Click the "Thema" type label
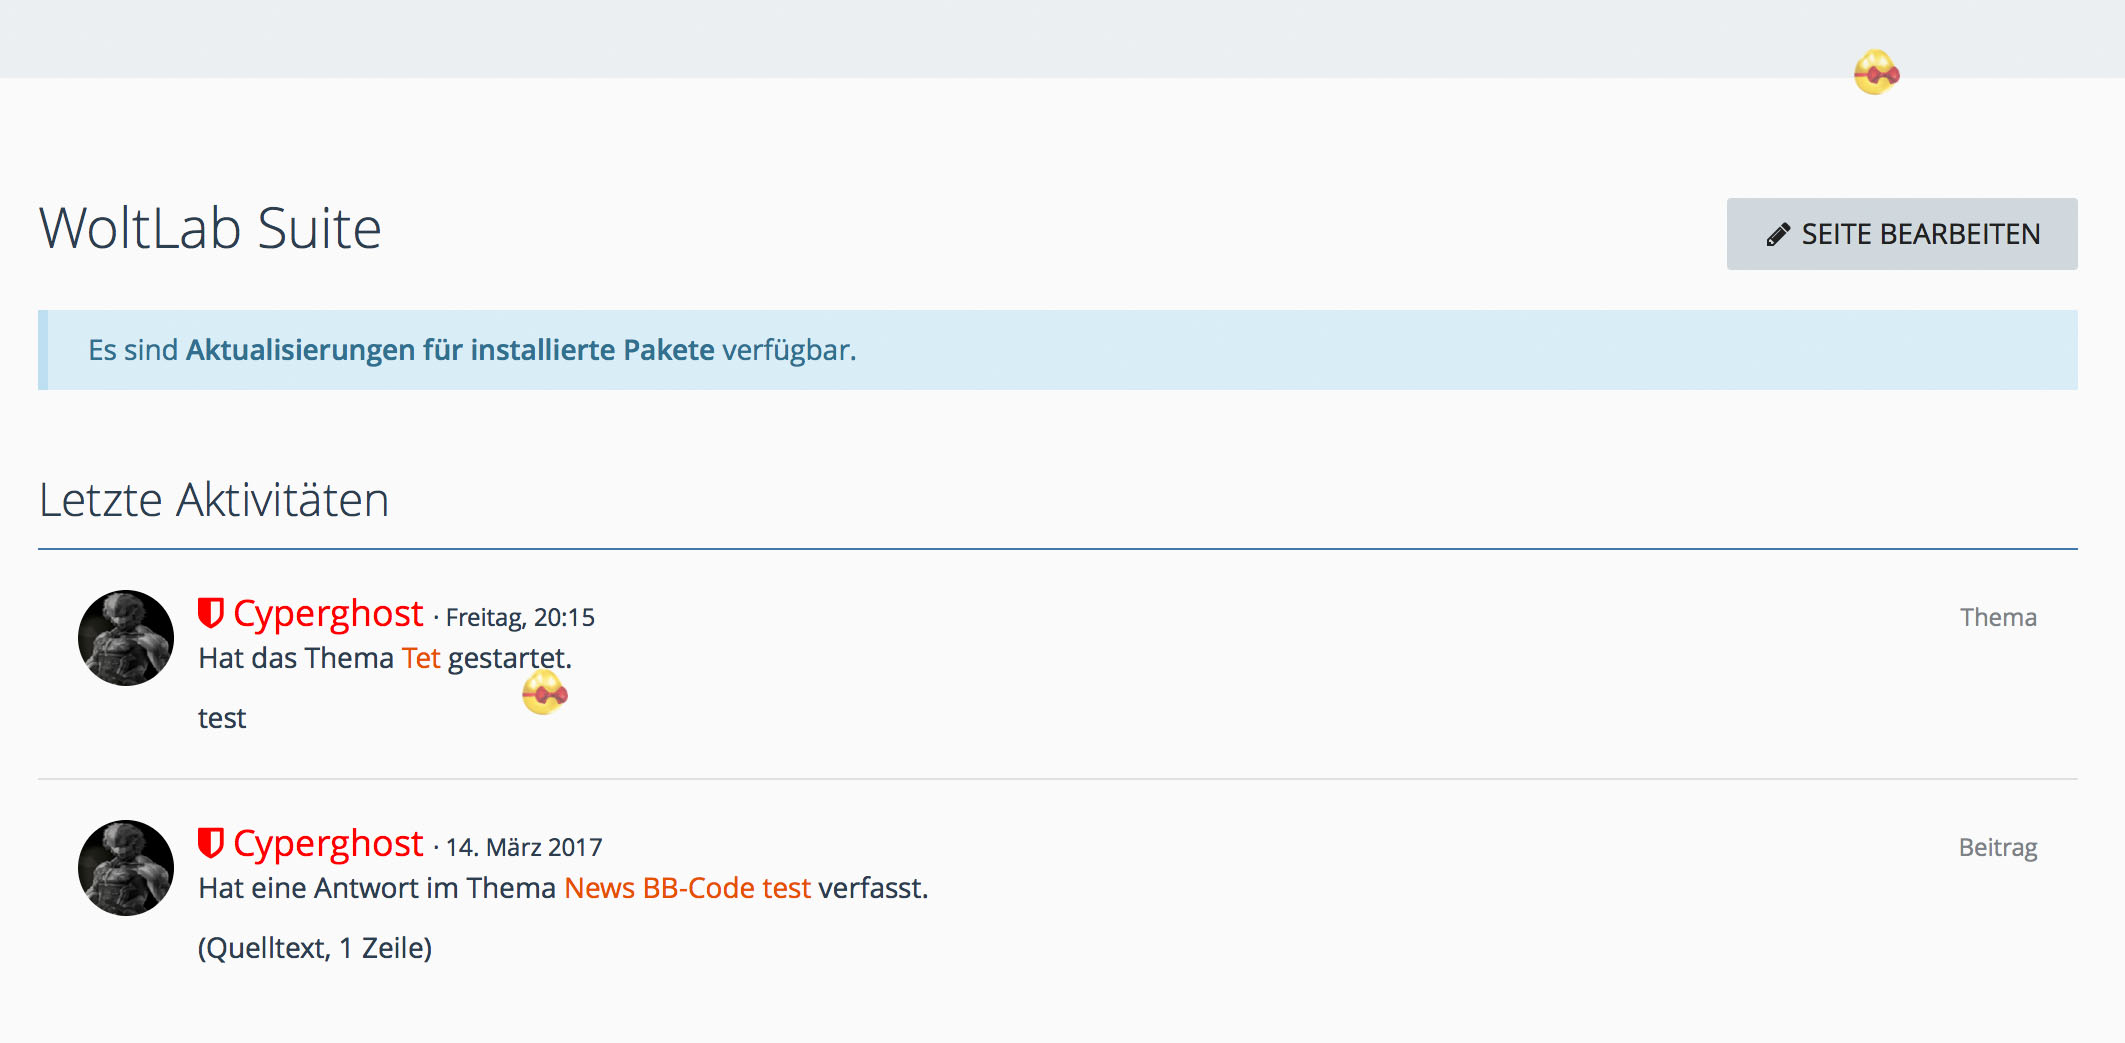 [1997, 617]
